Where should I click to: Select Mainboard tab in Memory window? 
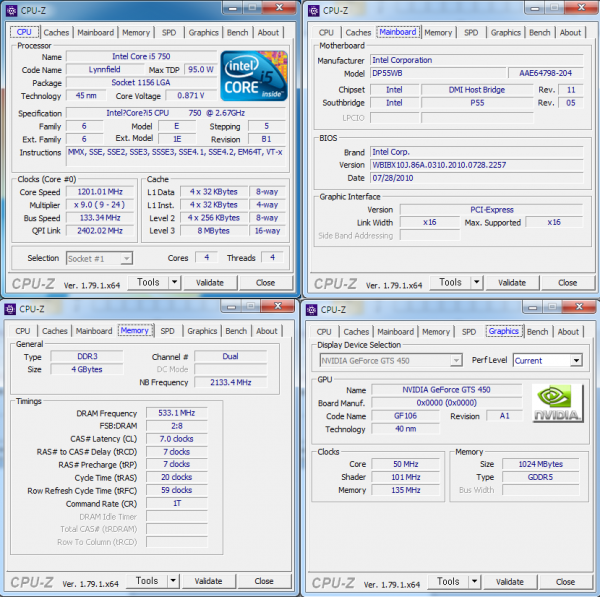point(94,331)
